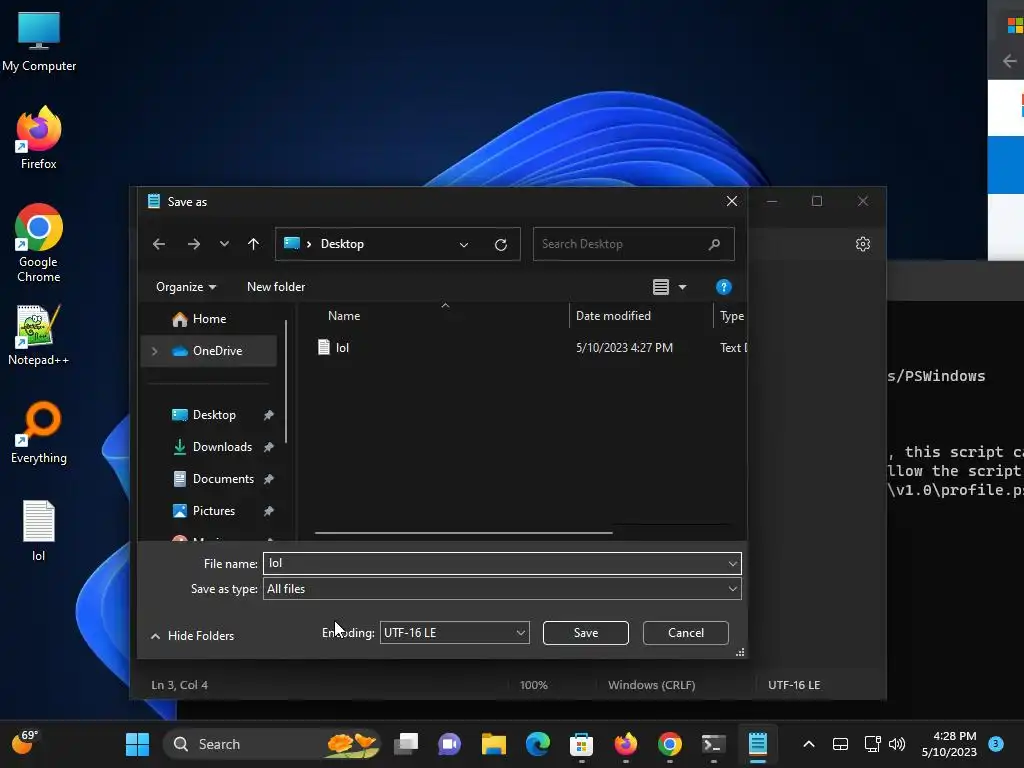Sort files by Name column
1024x768 pixels.
[x=344, y=316]
